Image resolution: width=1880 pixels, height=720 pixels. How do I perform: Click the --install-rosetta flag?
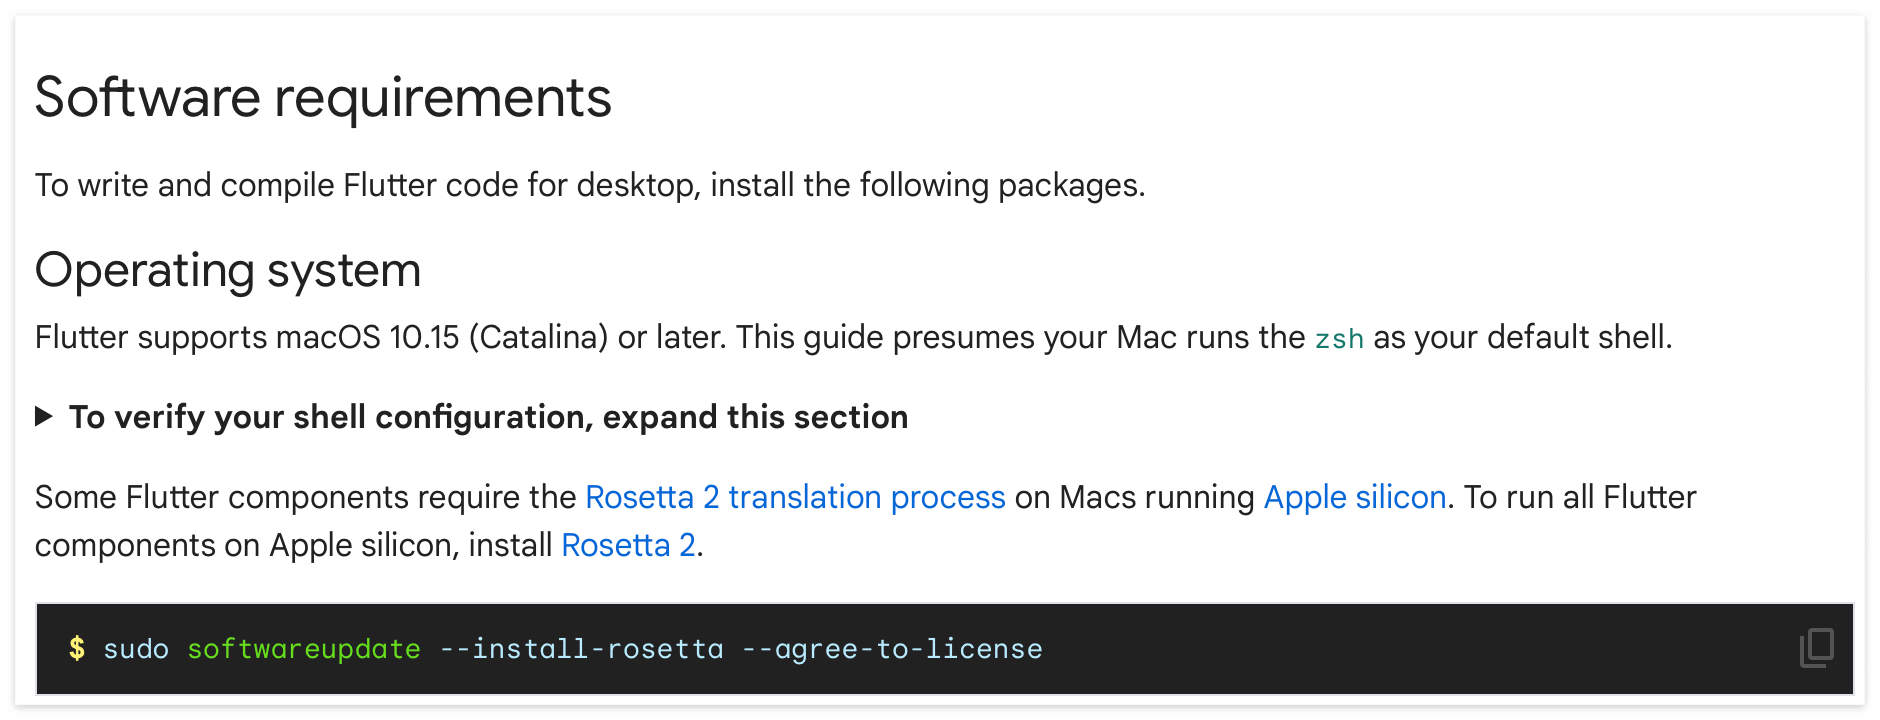[x=581, y=649]
